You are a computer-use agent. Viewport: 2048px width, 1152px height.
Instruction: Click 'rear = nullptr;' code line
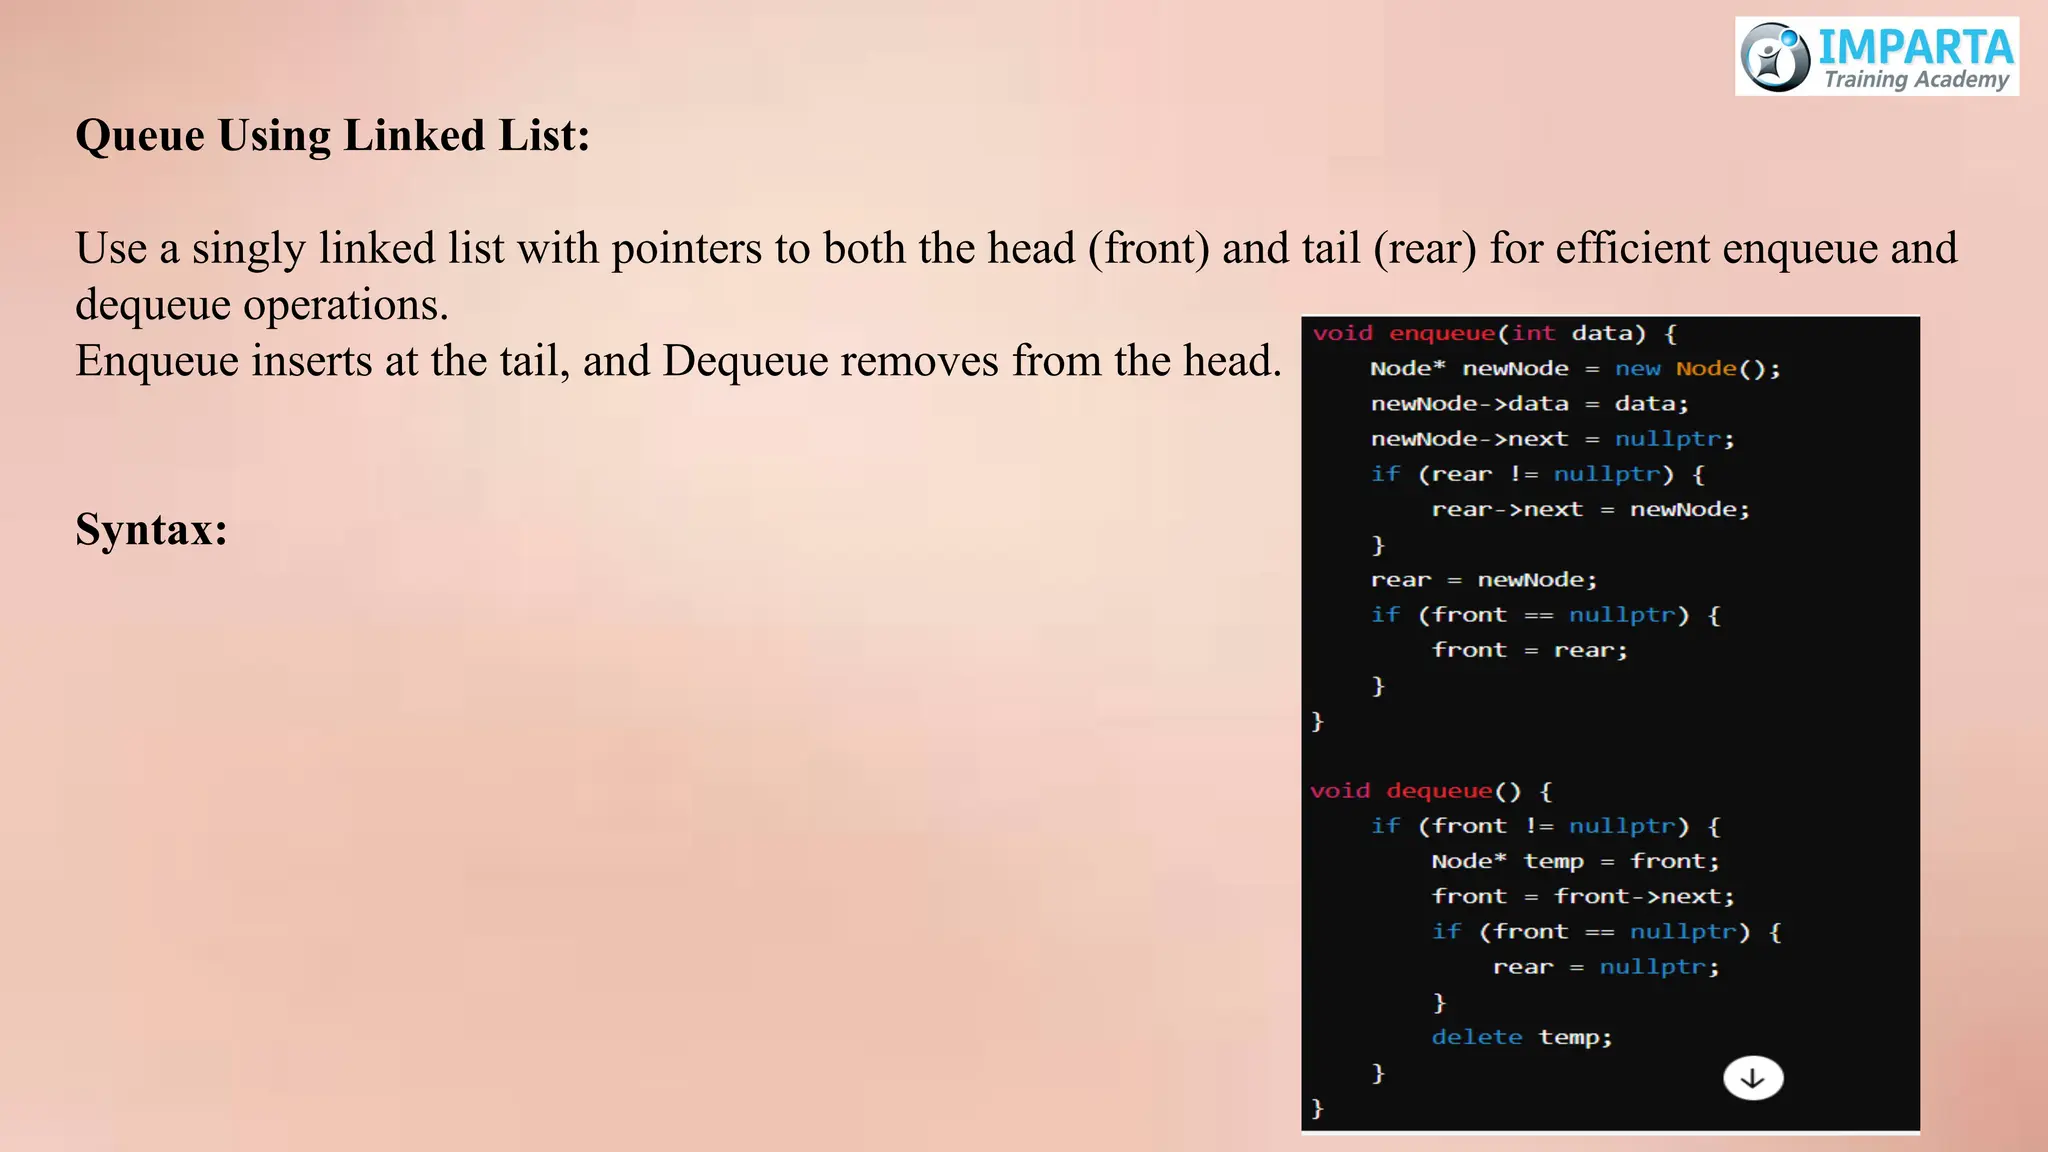[1607, 967]
